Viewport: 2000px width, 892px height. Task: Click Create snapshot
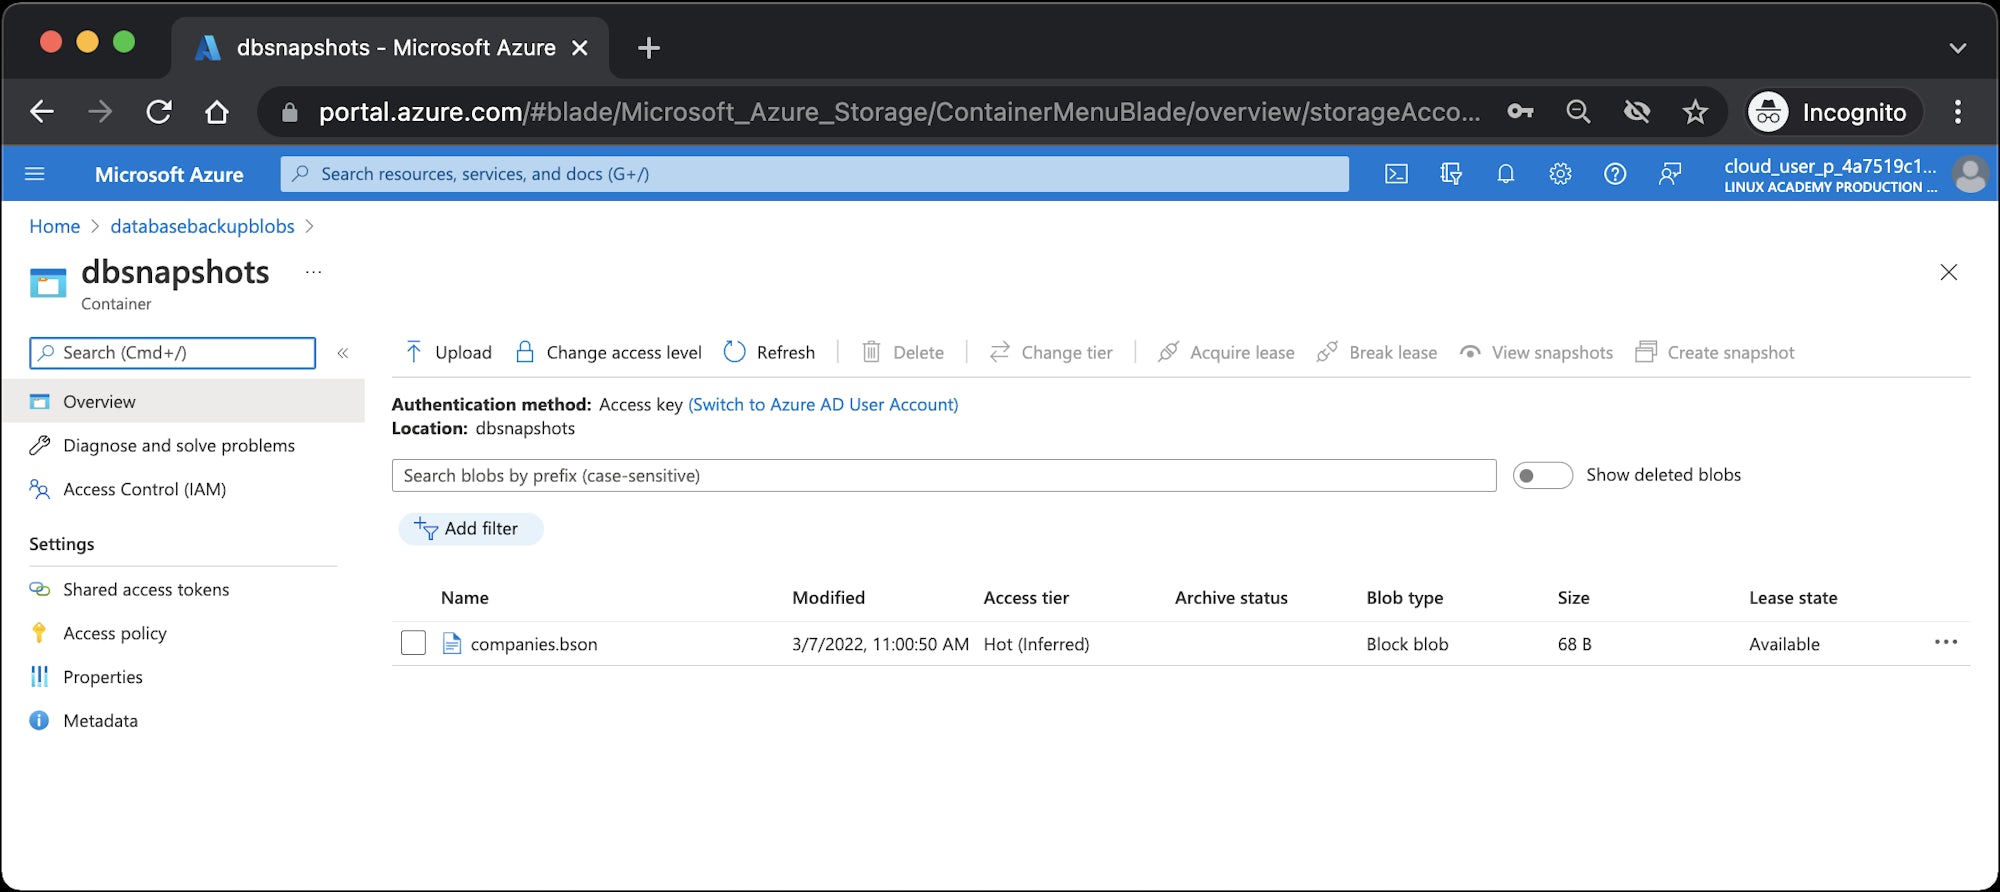click(x=1715, y=352)
